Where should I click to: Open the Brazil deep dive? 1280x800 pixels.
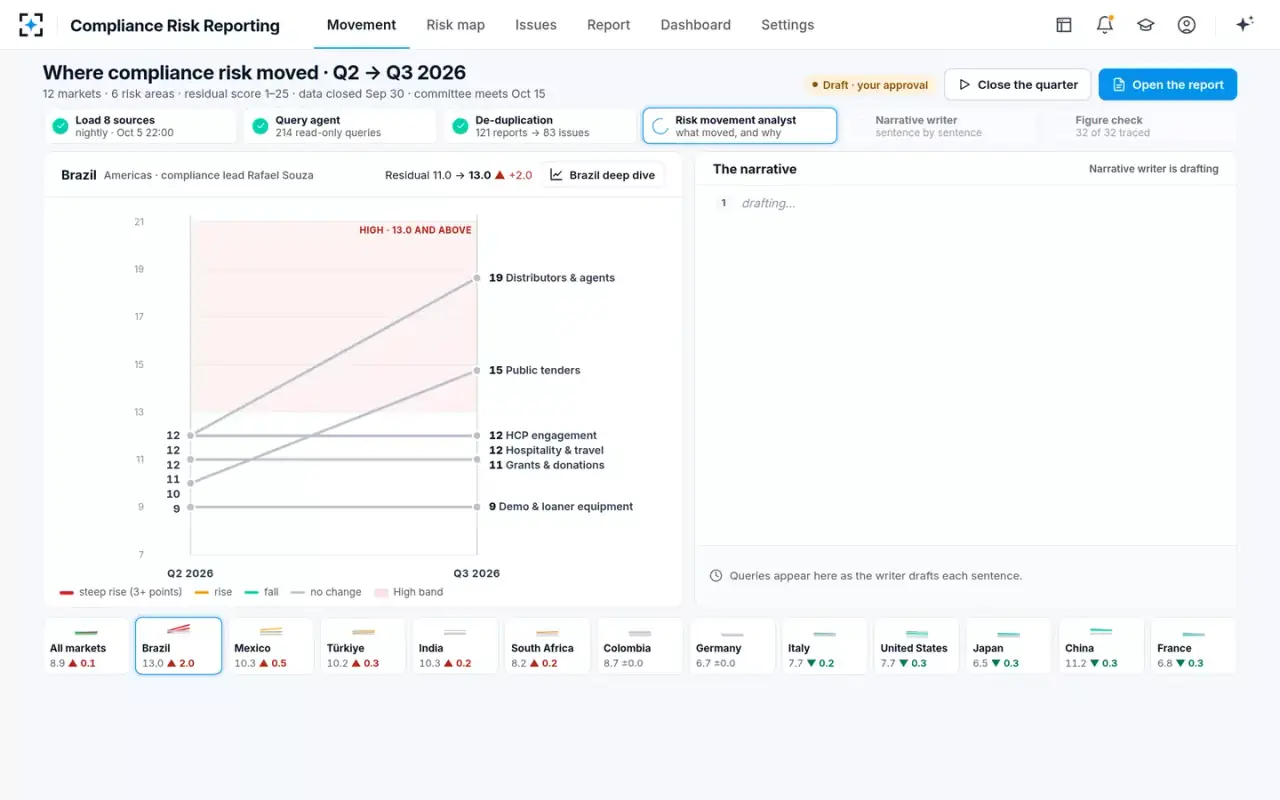(602, 175)
